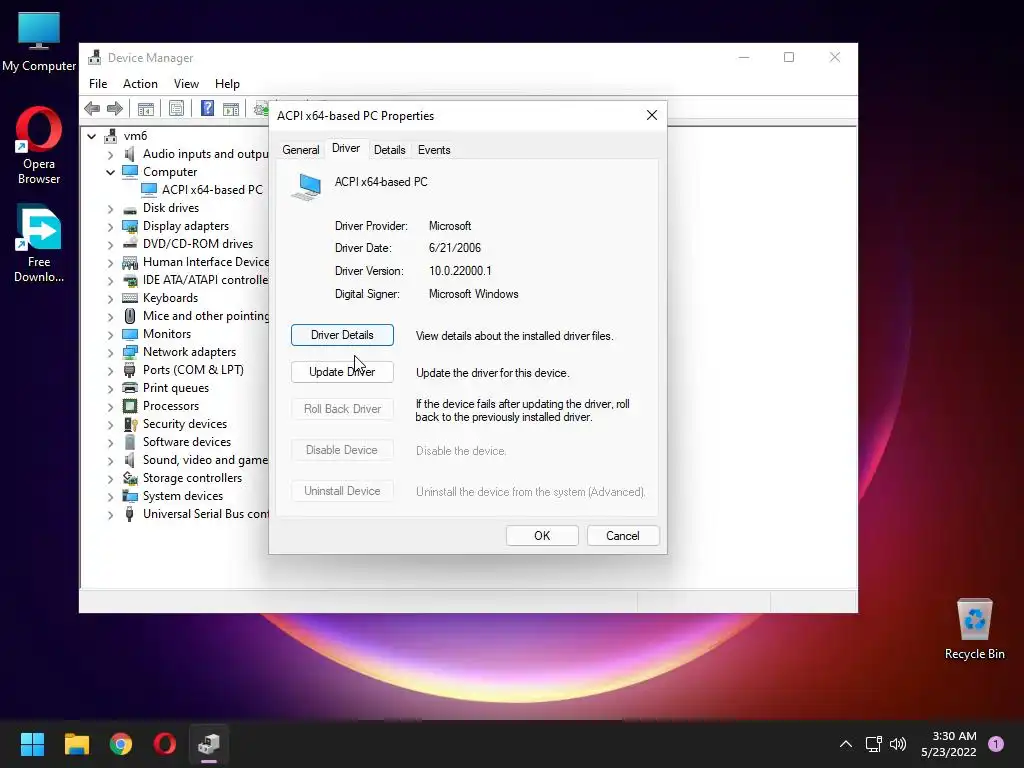Click Show/Hide Action Pane toolbar icon
Image resolution: width=1024 pixels, height=768 pixels.
(x=231, y=108)
